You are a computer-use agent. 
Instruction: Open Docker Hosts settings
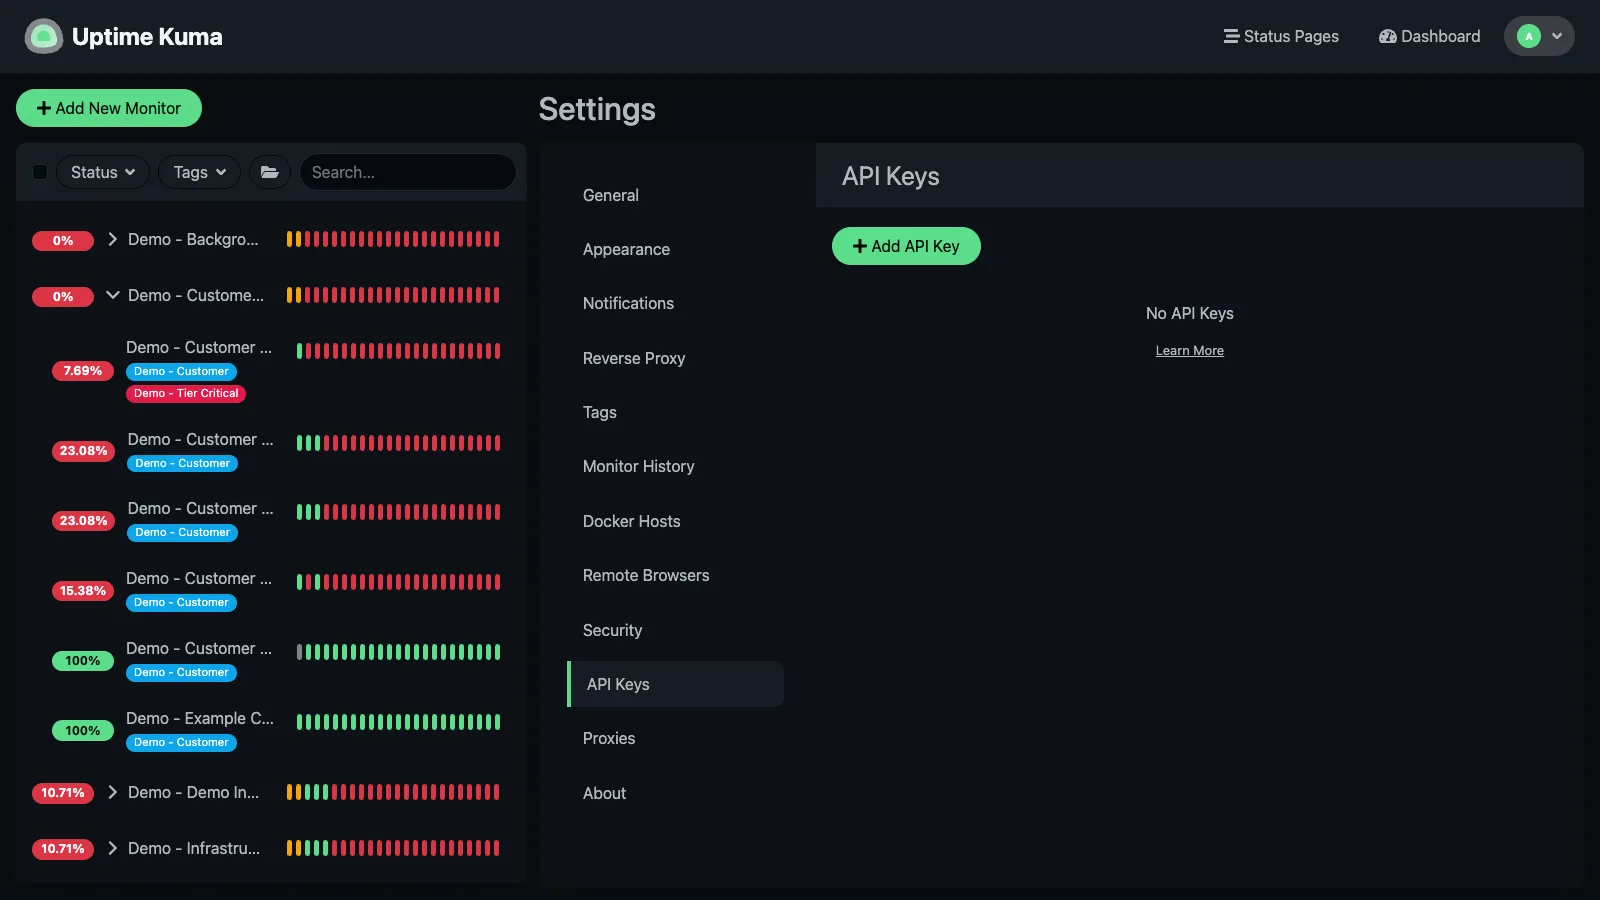675,521
